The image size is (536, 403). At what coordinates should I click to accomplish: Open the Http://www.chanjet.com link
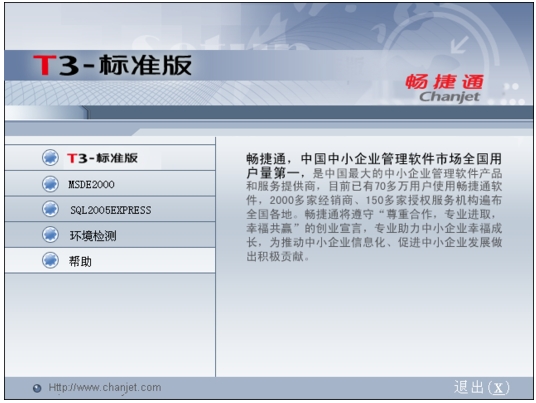(x=105, y=388)
